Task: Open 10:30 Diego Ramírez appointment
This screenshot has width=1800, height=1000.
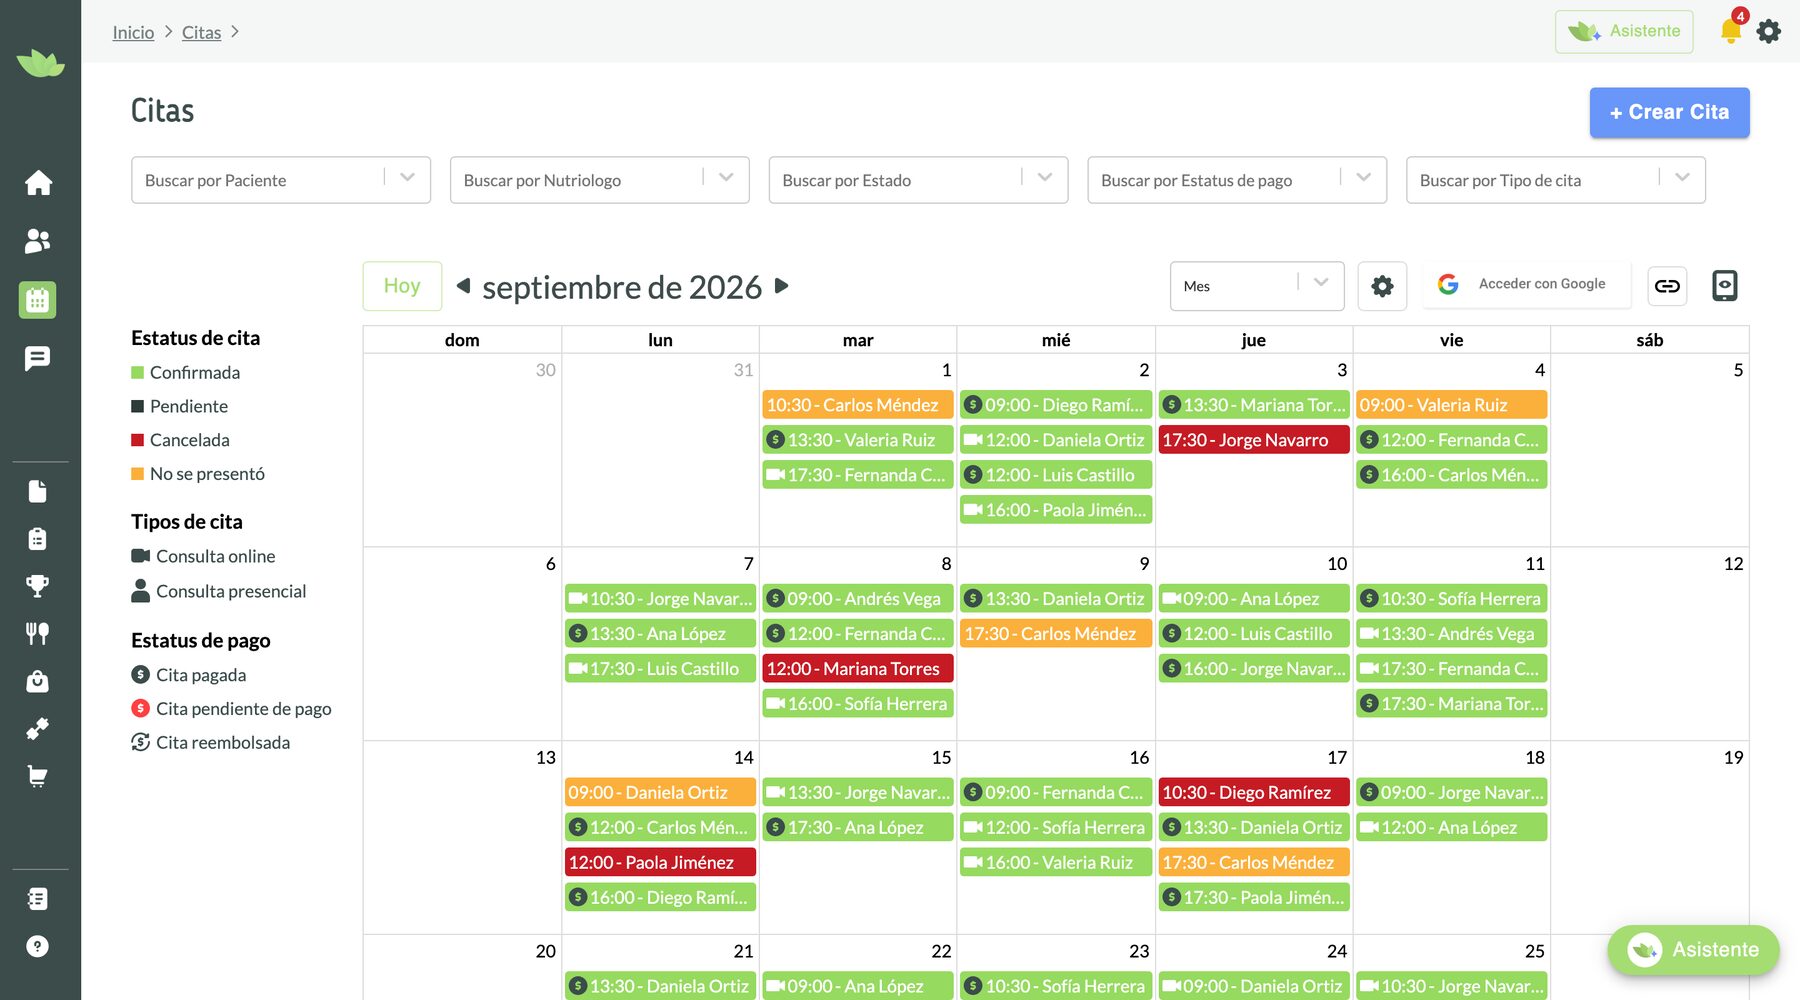Action: pyautogui.click(x=1253, y=792)
